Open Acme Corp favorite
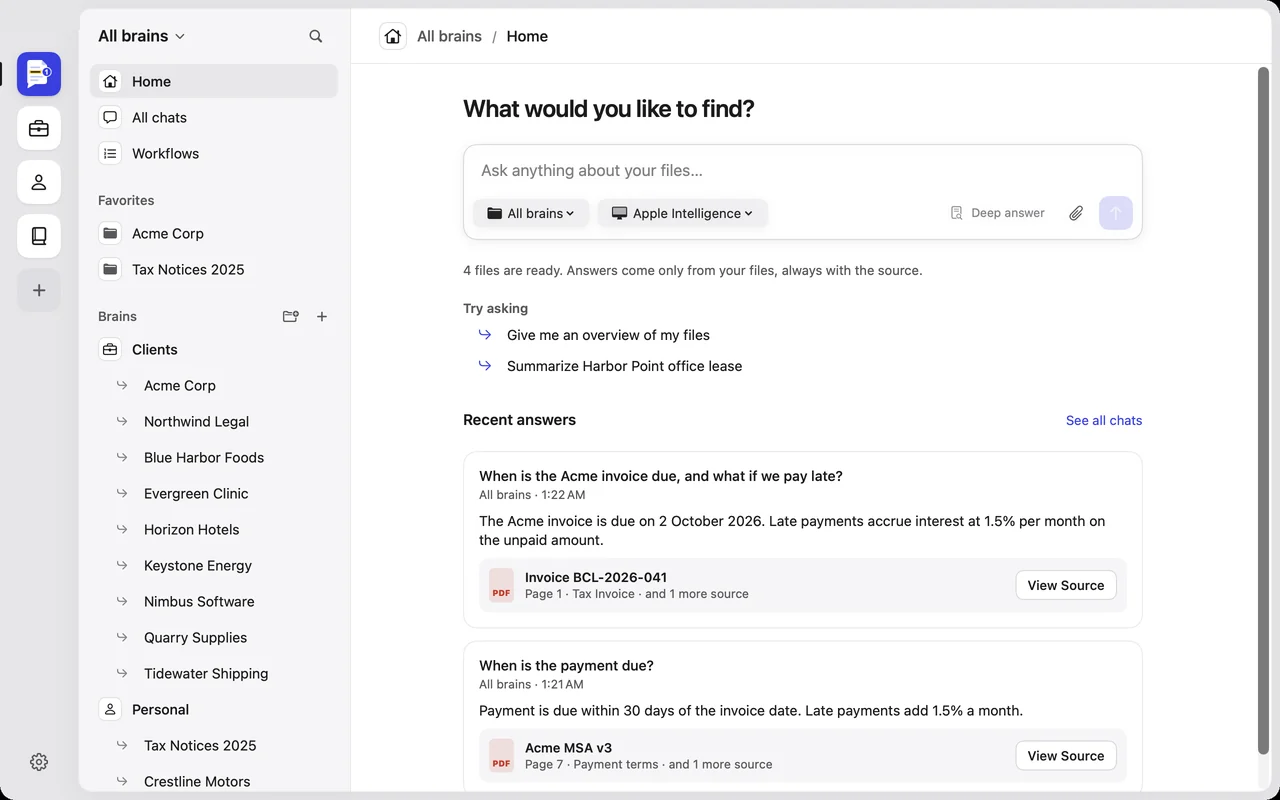 pos(214,234)
